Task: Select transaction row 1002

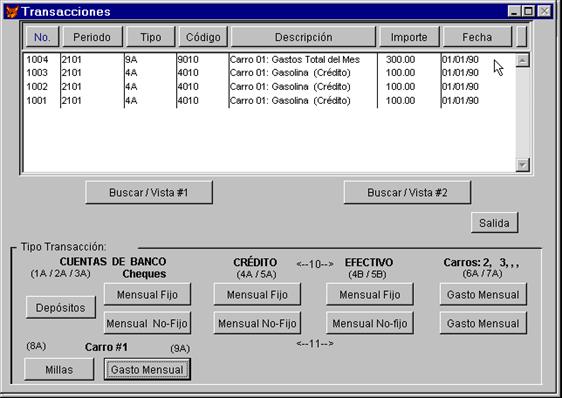Action: click(x=269, y=87)
